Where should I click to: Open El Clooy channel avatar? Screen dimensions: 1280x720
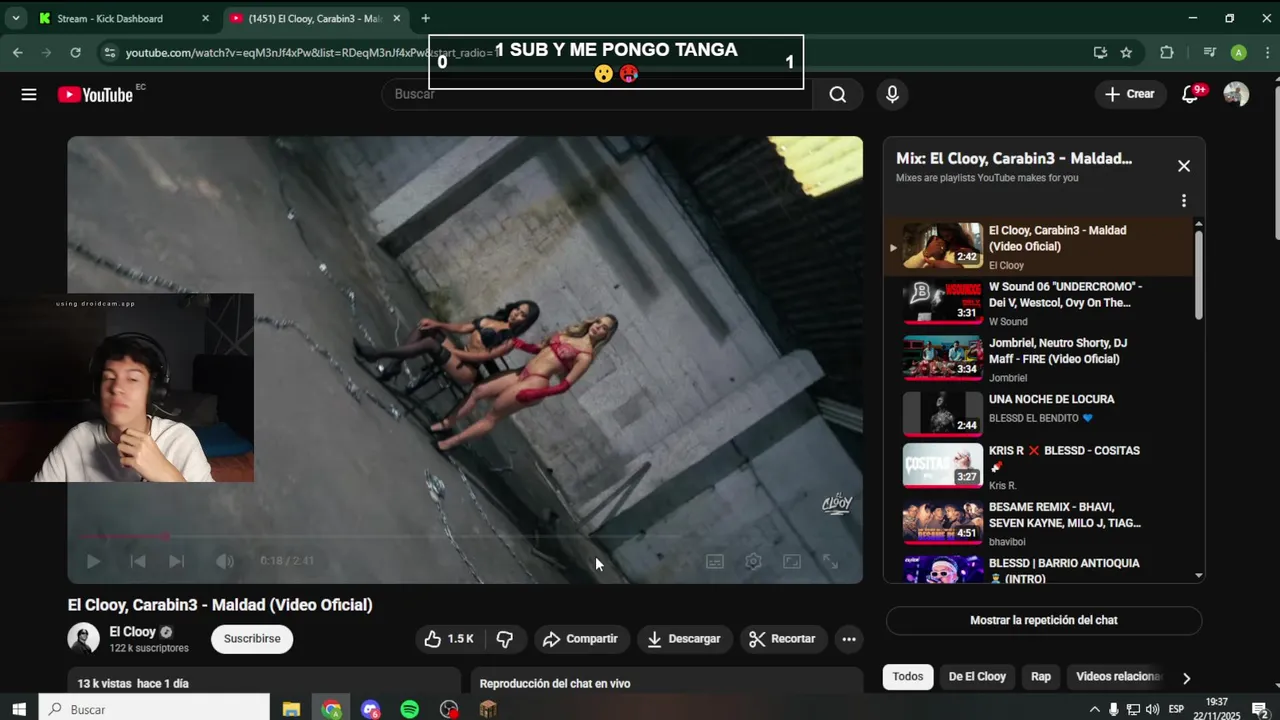[x=83, y=638]
